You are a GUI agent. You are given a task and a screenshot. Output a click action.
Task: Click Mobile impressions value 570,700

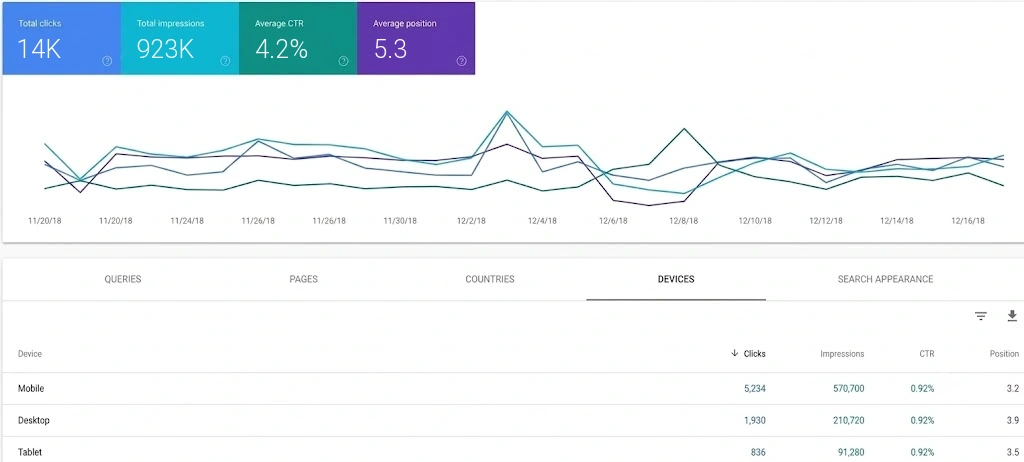(x=848, y=389)
